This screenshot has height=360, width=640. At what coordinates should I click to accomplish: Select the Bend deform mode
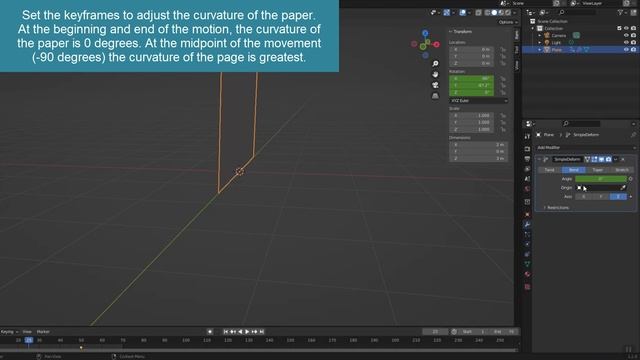tap(573, 170)
